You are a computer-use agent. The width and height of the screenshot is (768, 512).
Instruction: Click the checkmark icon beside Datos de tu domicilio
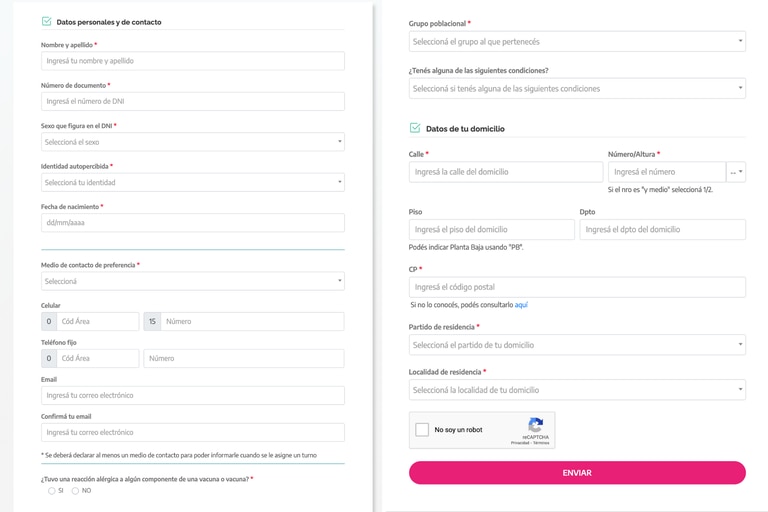(x=415, y=128)
